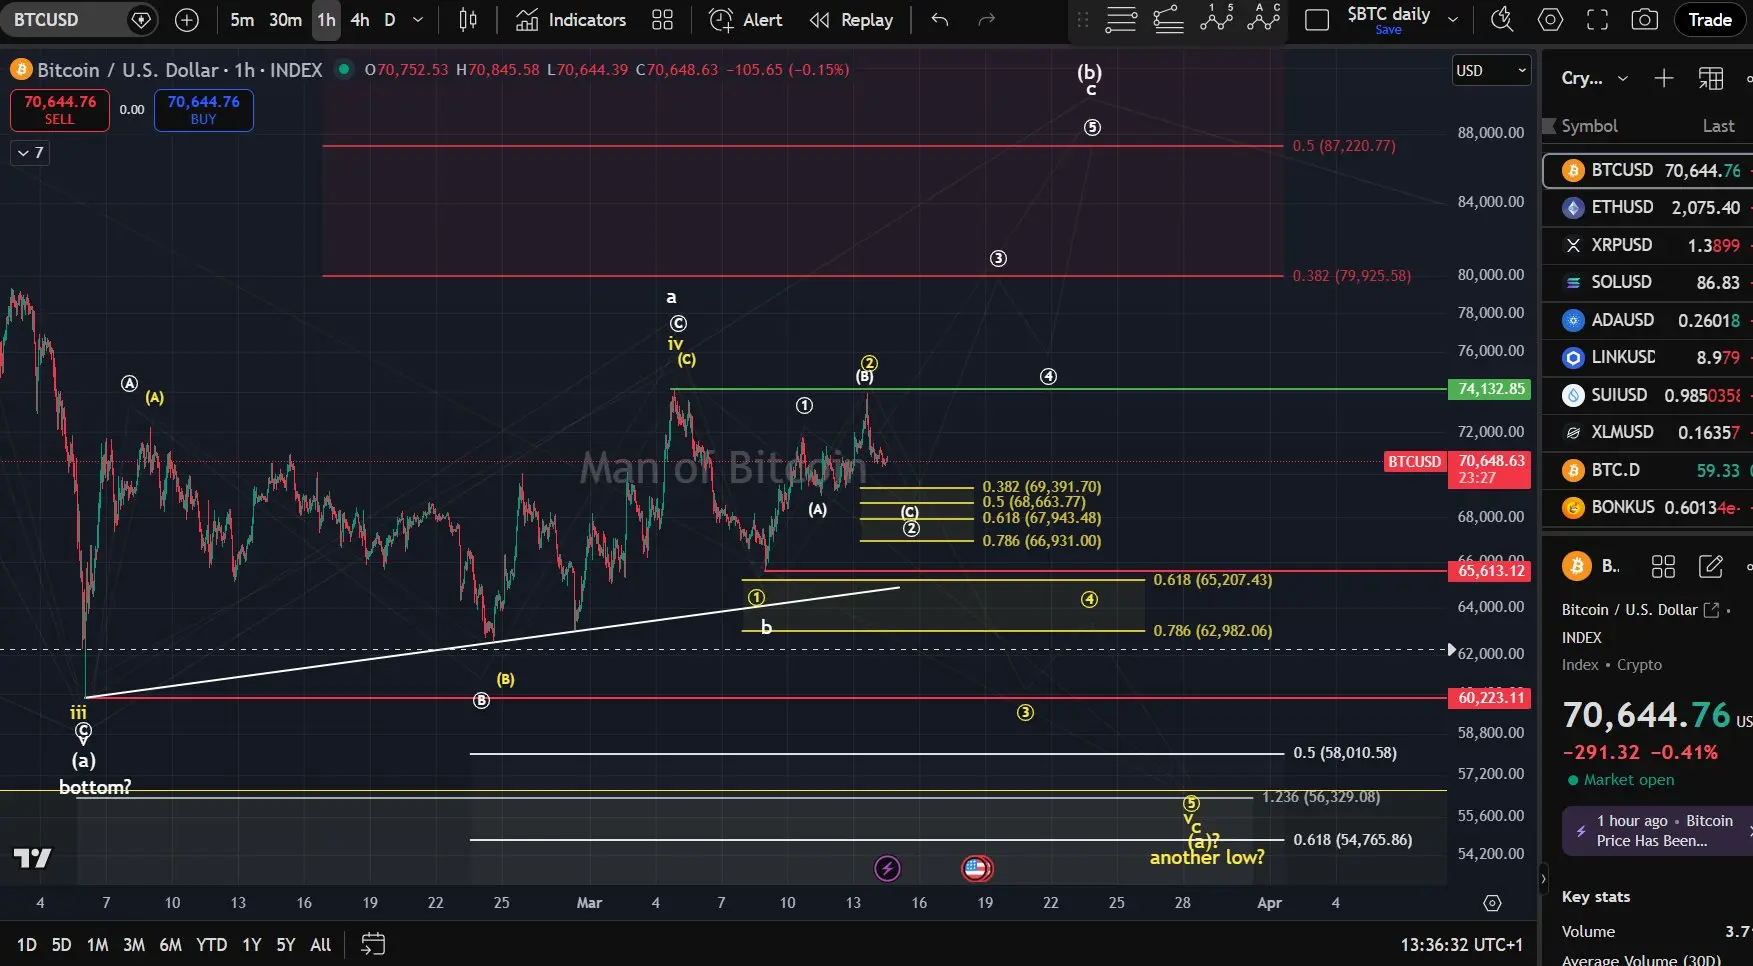Select LINKUSD in the watchlist

click(1648, 357)
